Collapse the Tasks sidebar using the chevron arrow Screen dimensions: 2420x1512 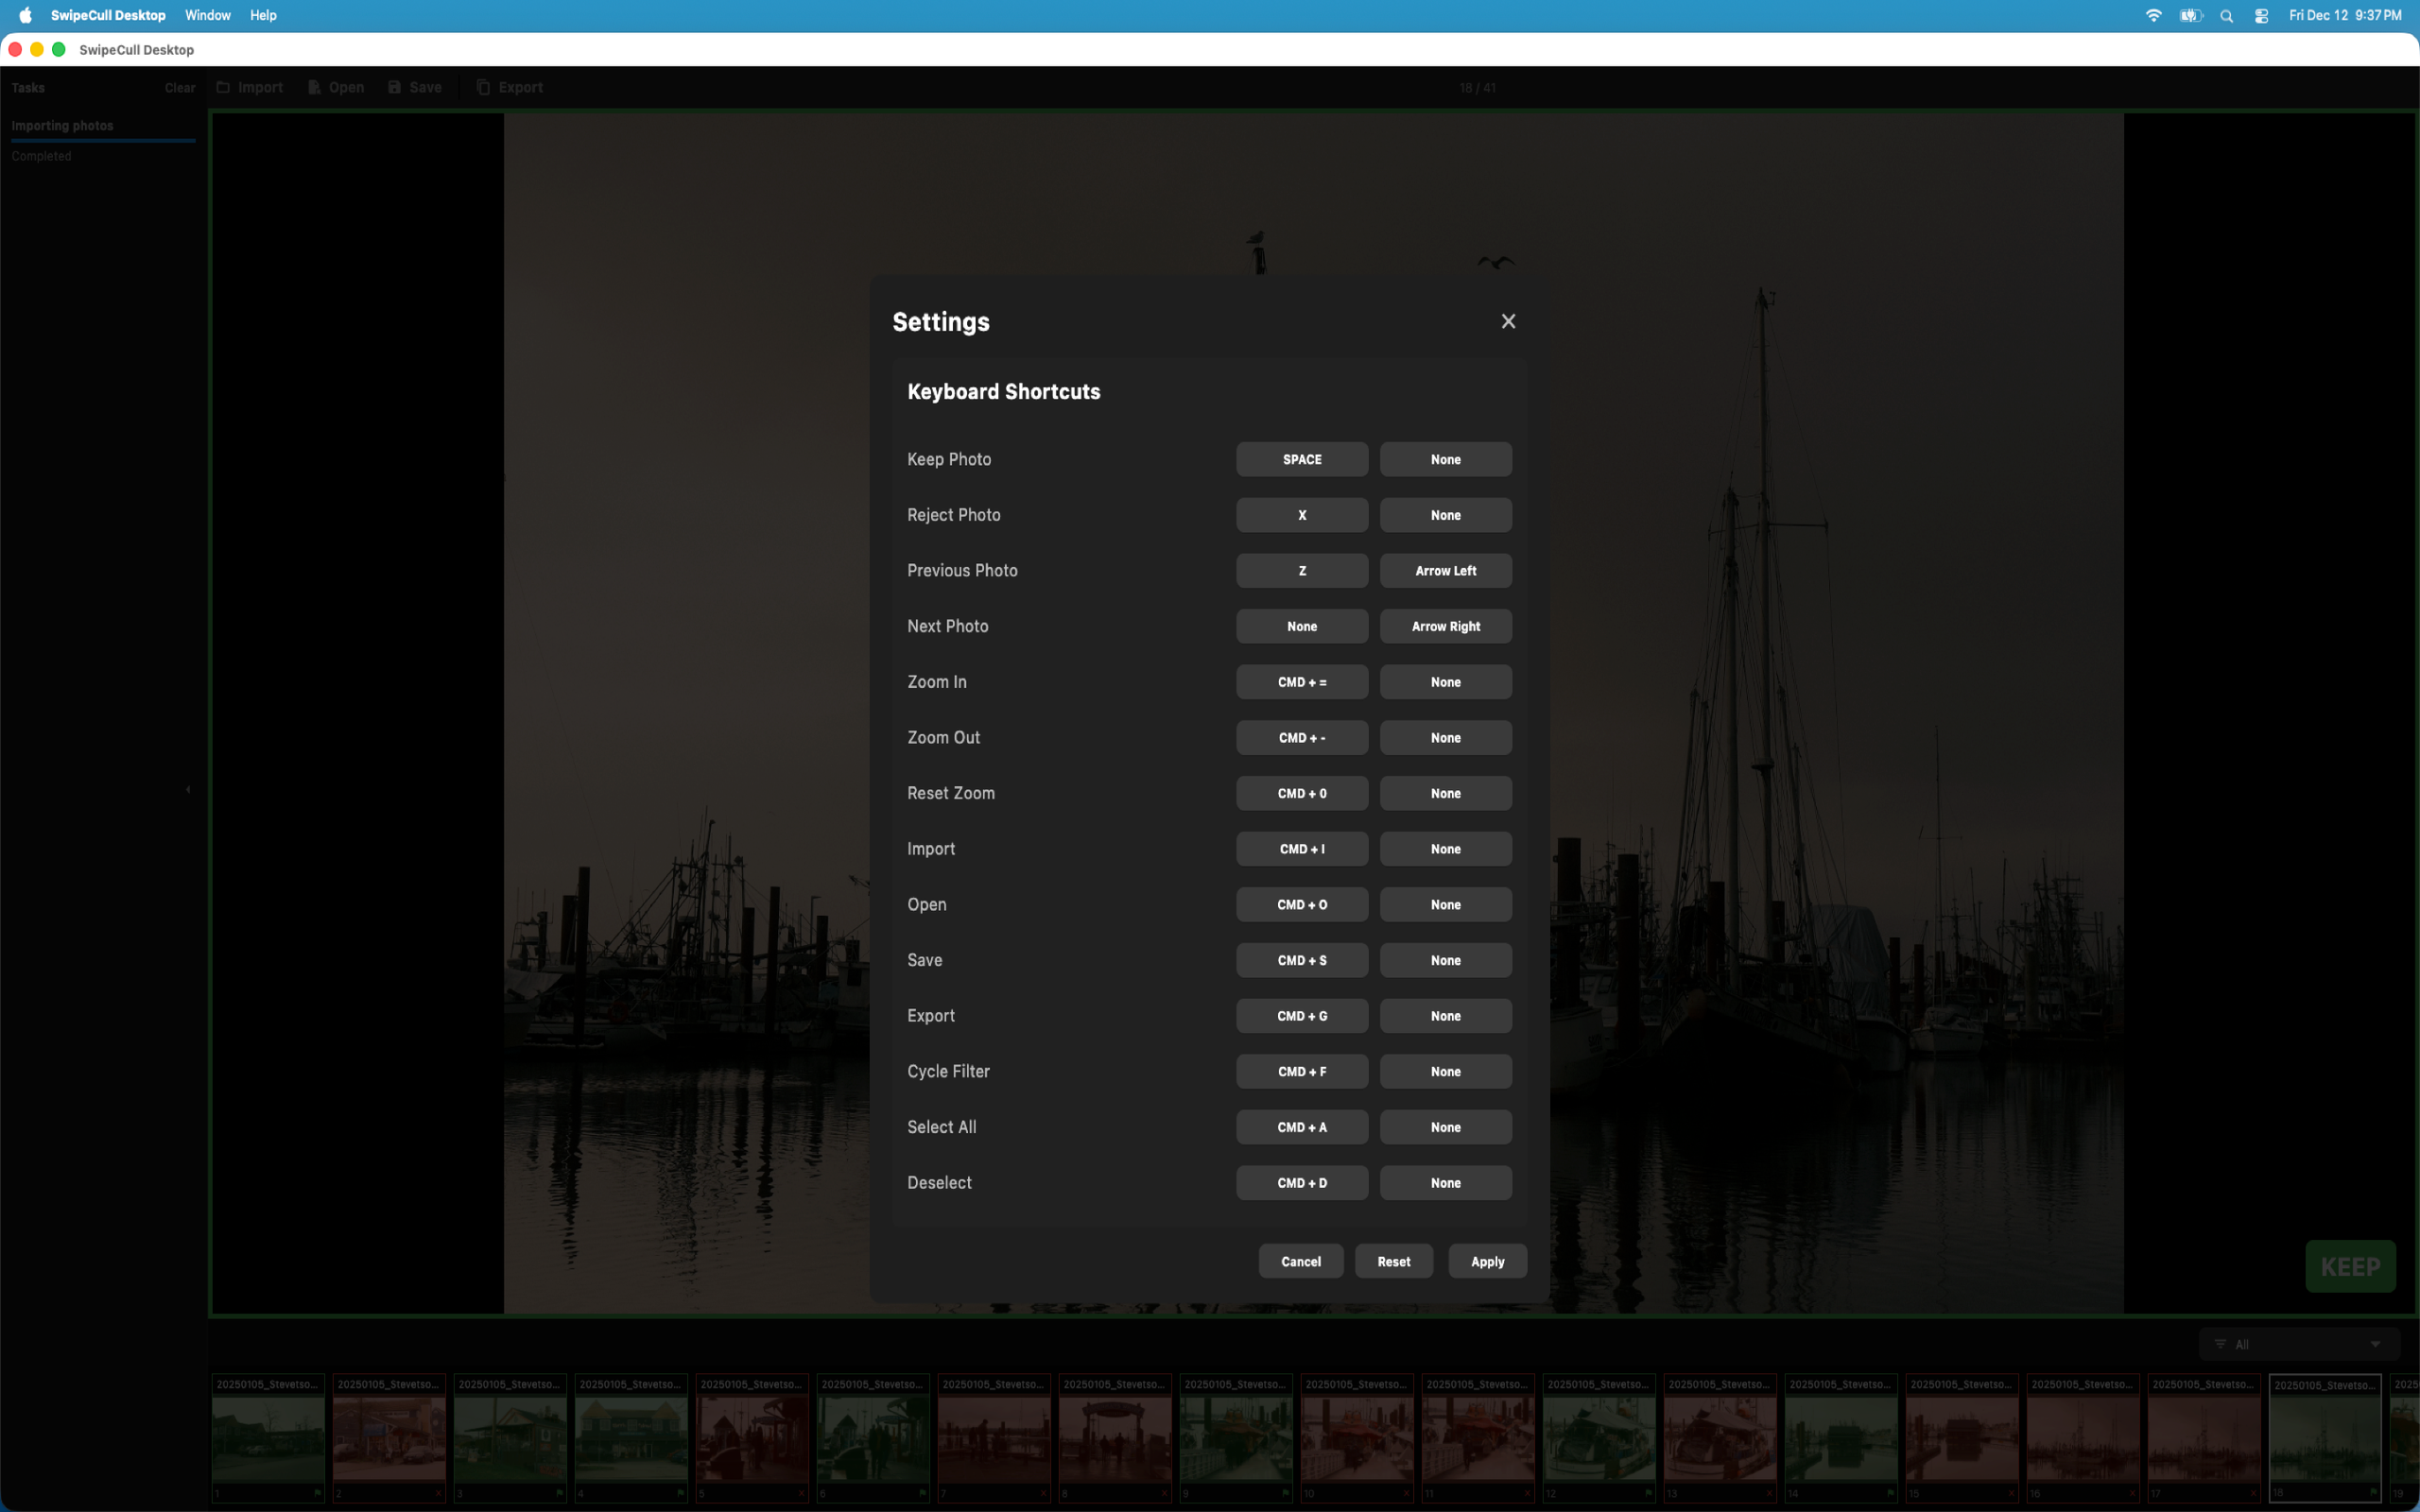tap(188, 789)
